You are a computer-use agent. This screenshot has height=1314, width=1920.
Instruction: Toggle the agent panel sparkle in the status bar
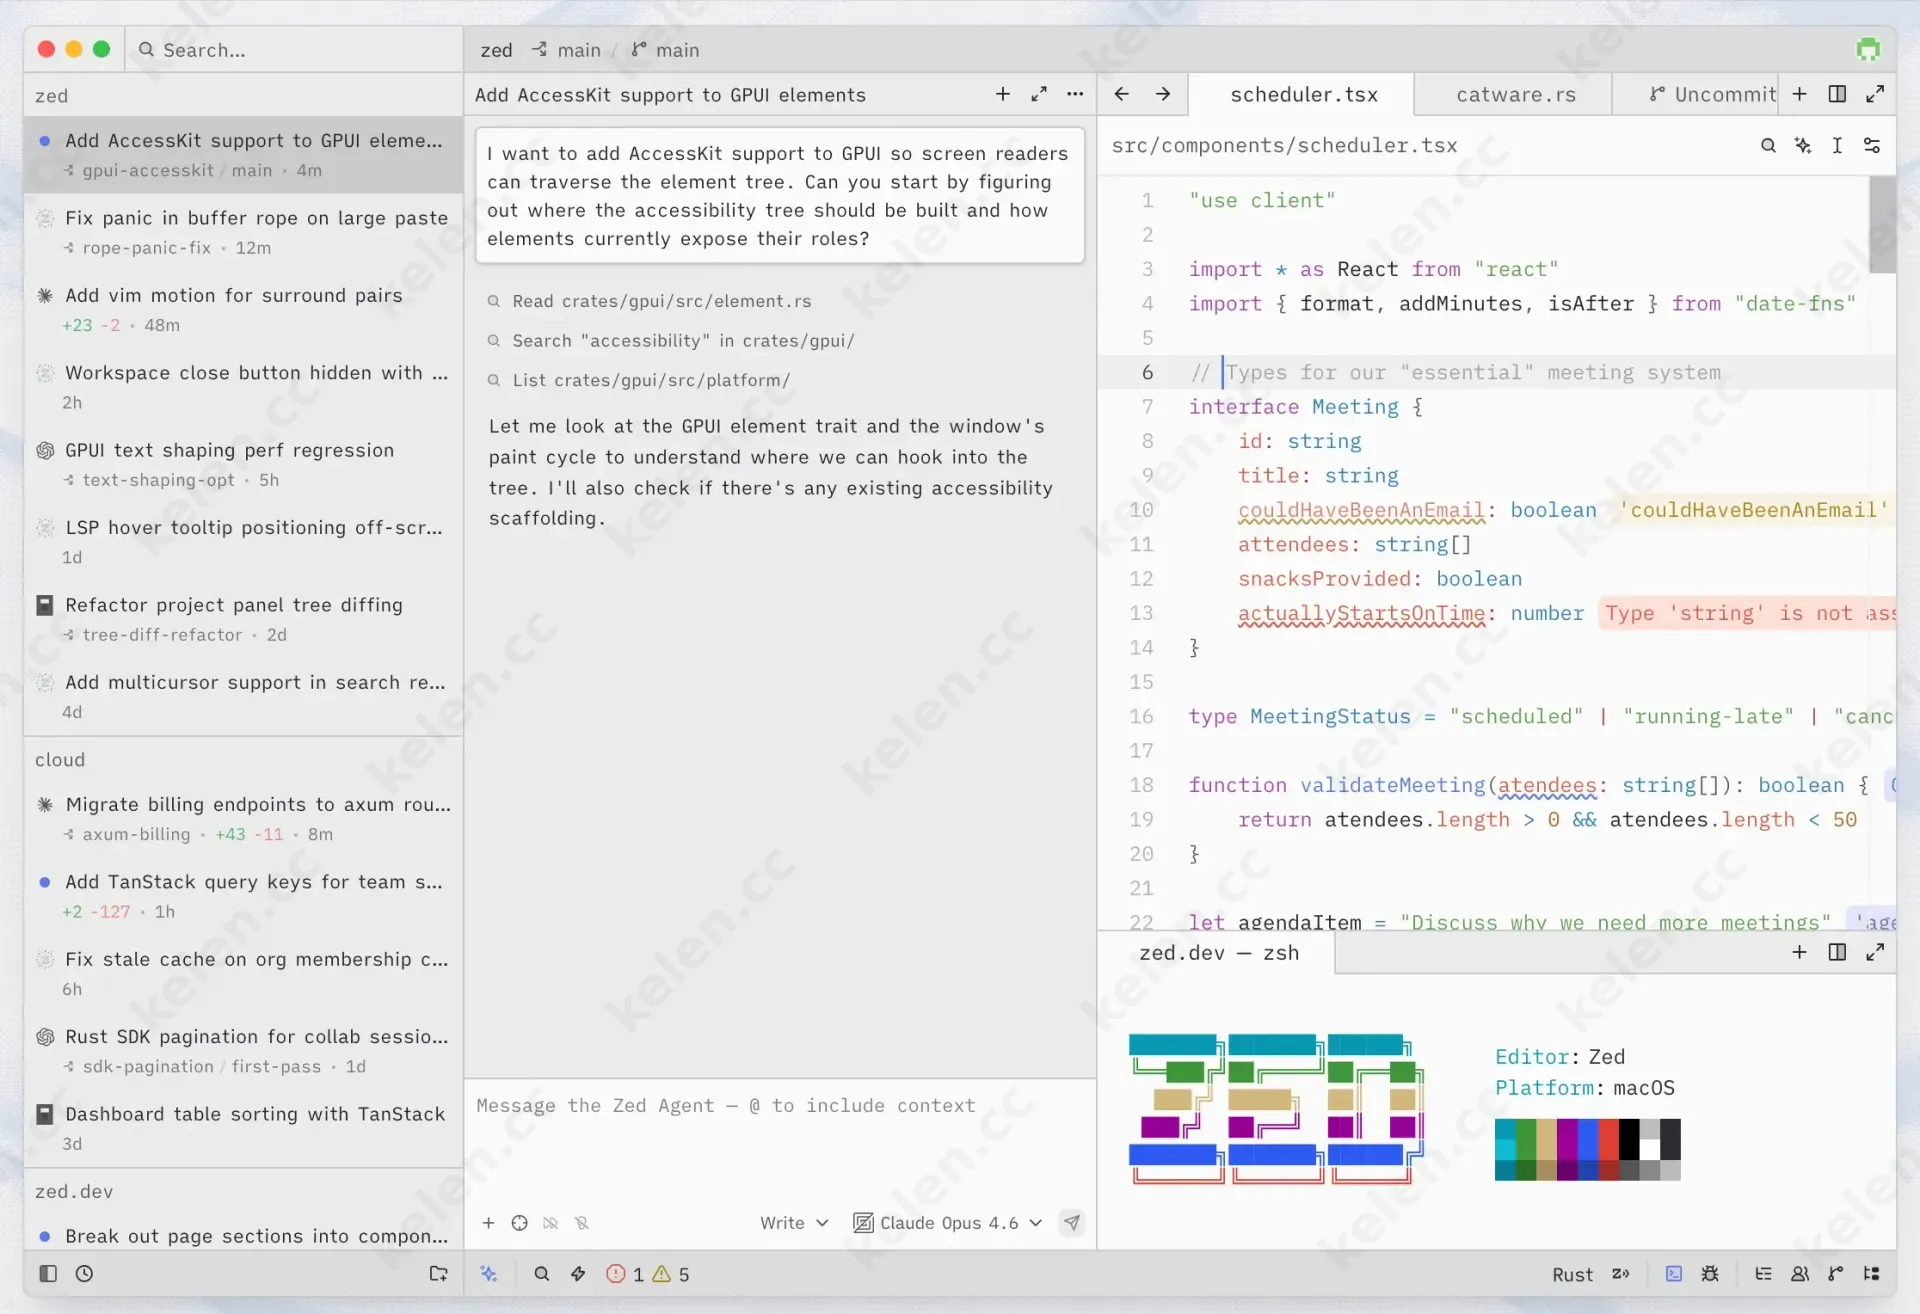pyautogui.click(x=489, y=1274)
